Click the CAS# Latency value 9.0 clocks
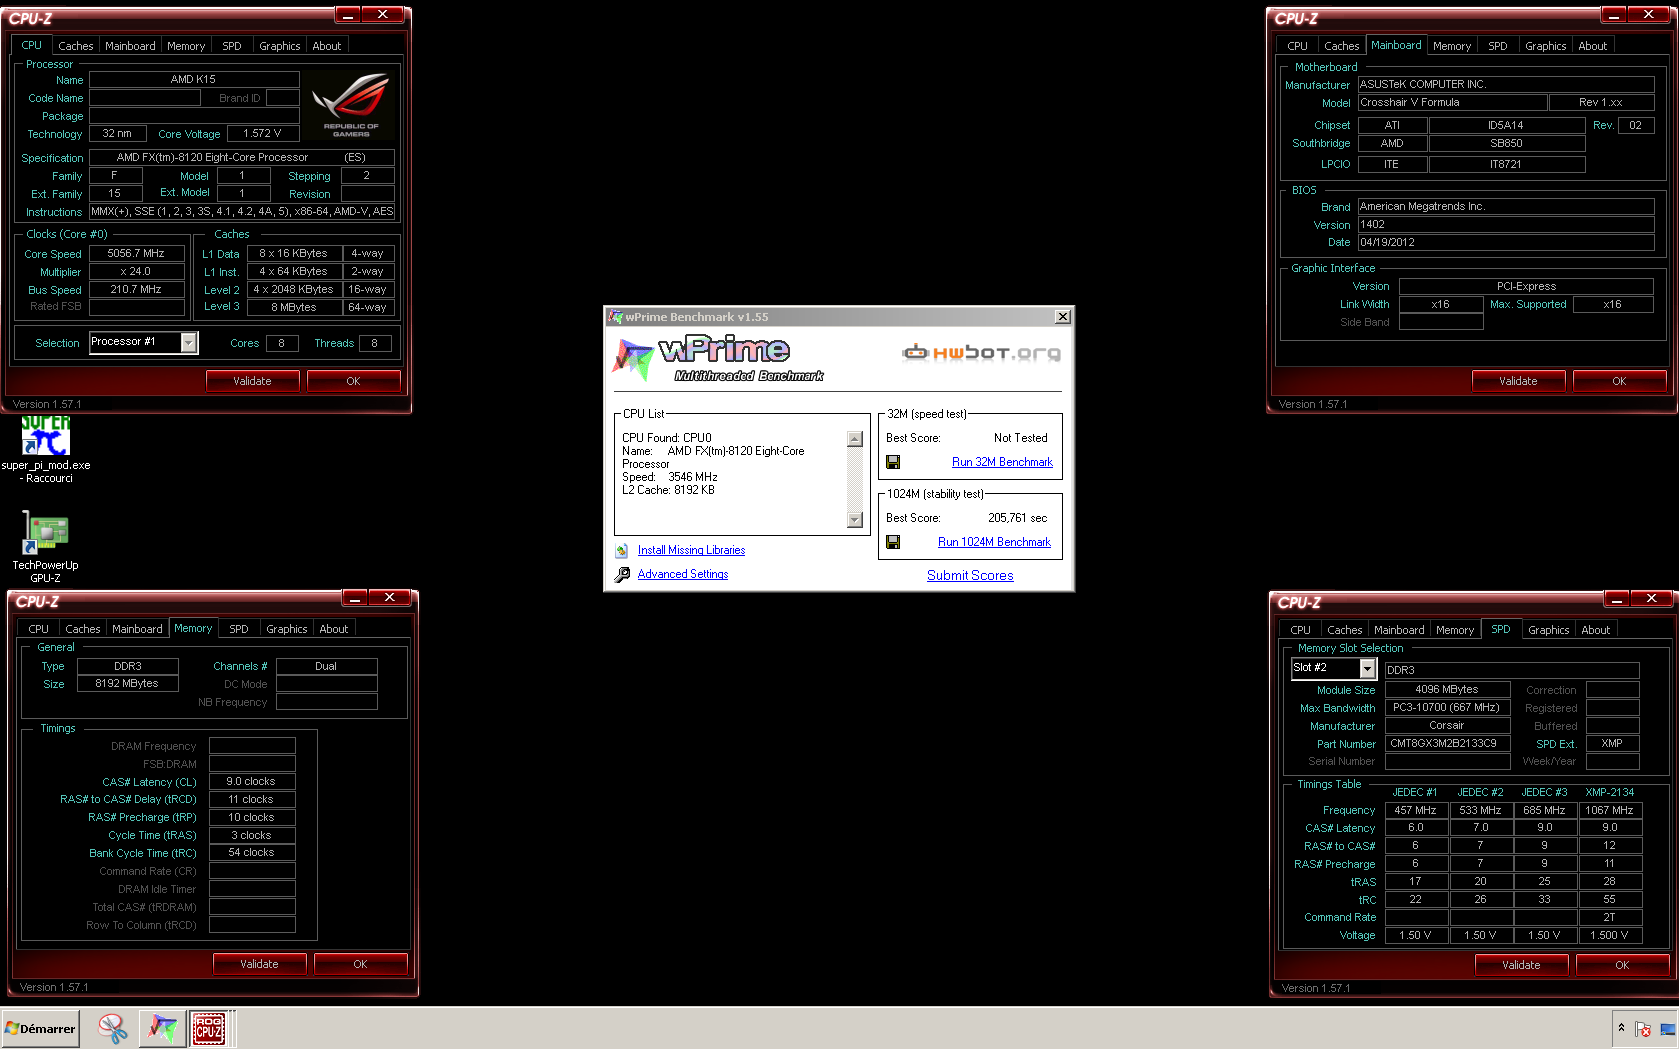Screen dimensions: 1679x1049 pyautogui.click(x=251, y=782)
